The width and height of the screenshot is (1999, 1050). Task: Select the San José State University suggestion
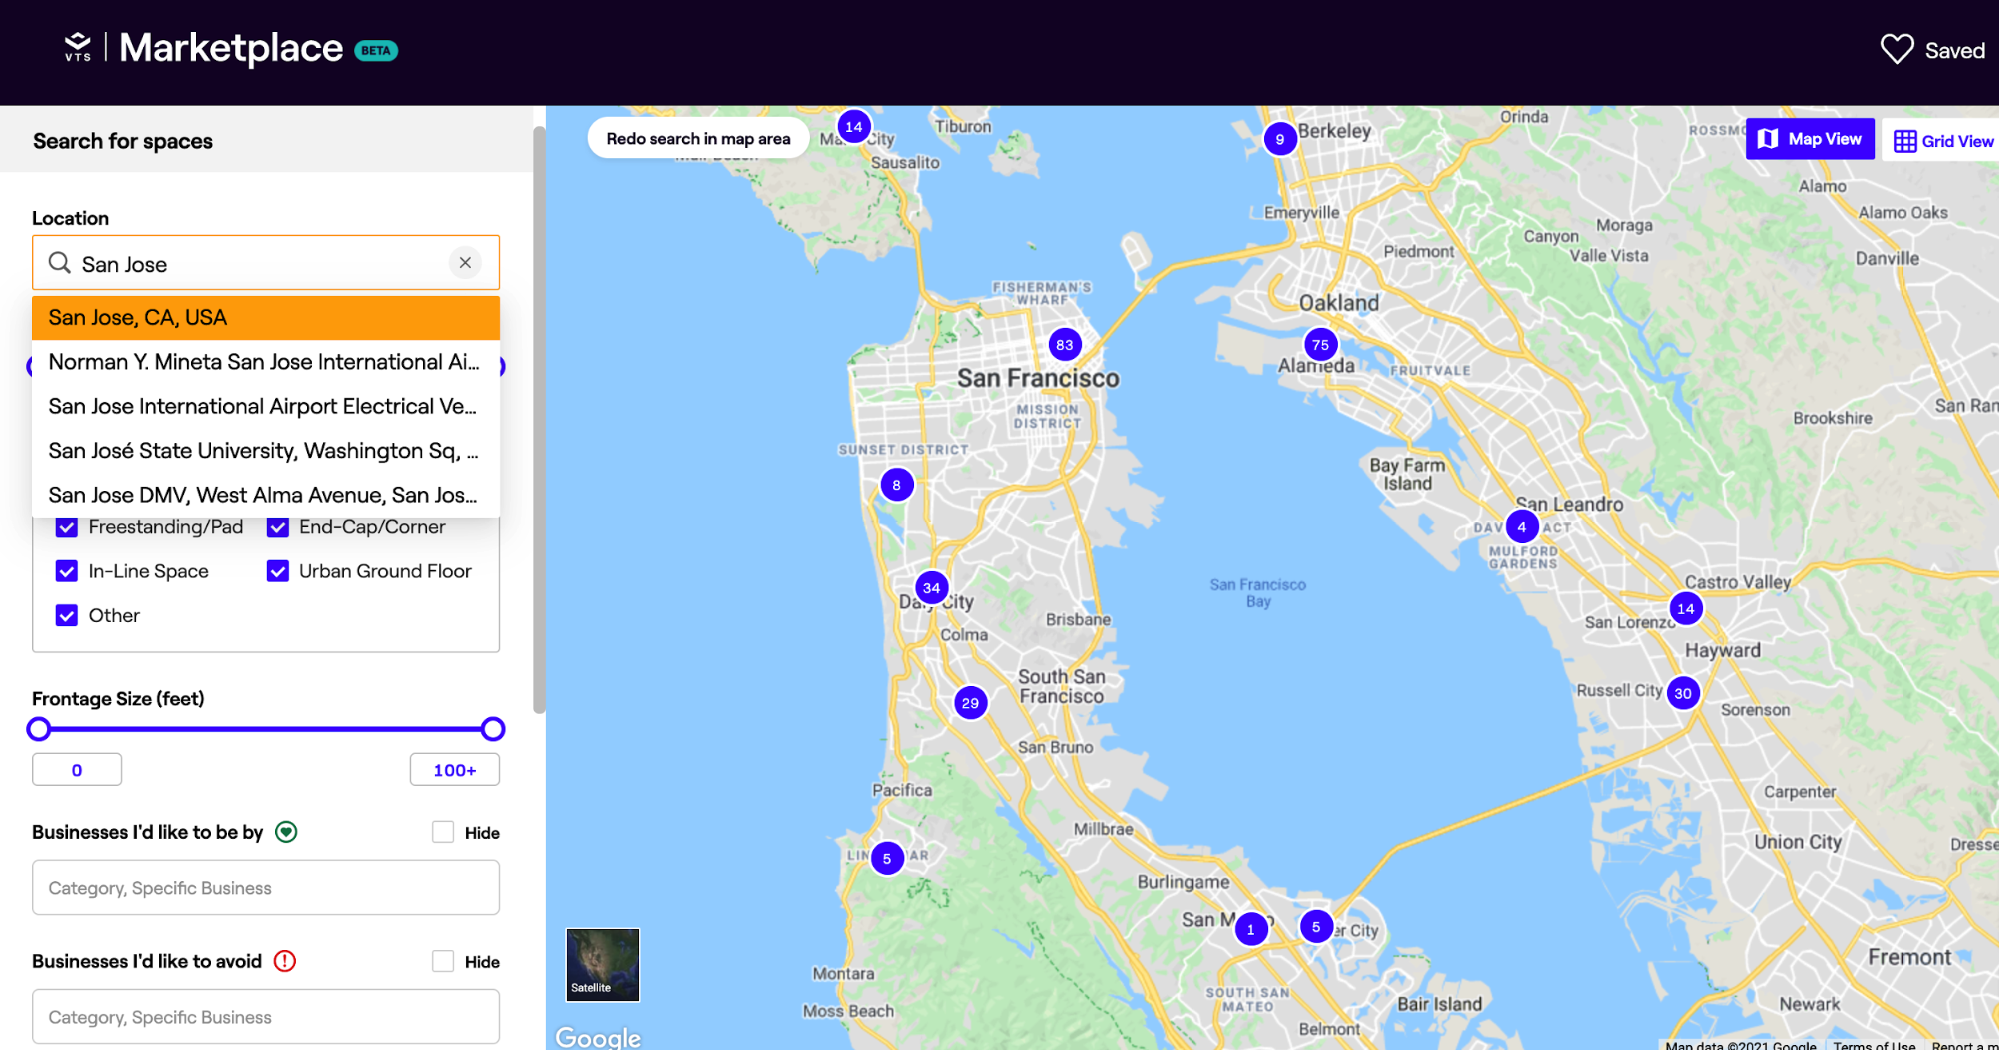click(x=266, y=451)
